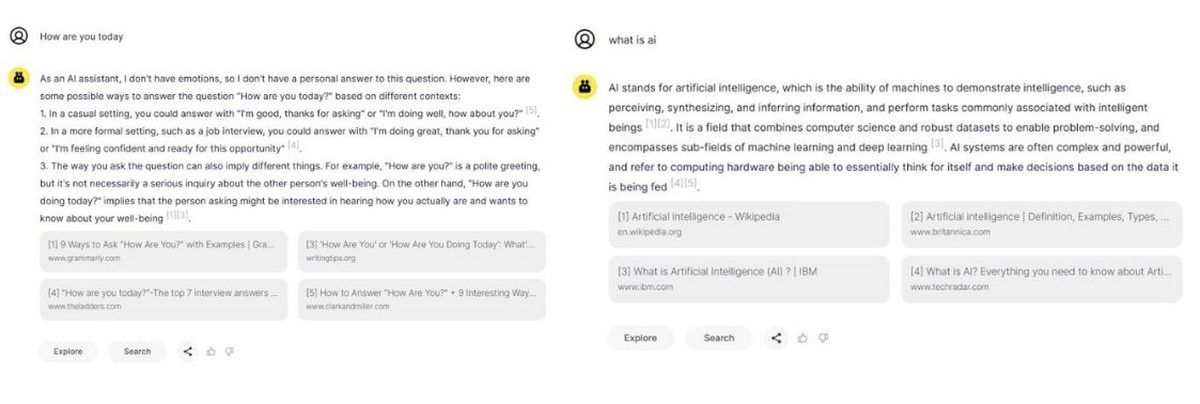Click Explore under the AI definition answer

pyautogui.click(x=640, y=338)
